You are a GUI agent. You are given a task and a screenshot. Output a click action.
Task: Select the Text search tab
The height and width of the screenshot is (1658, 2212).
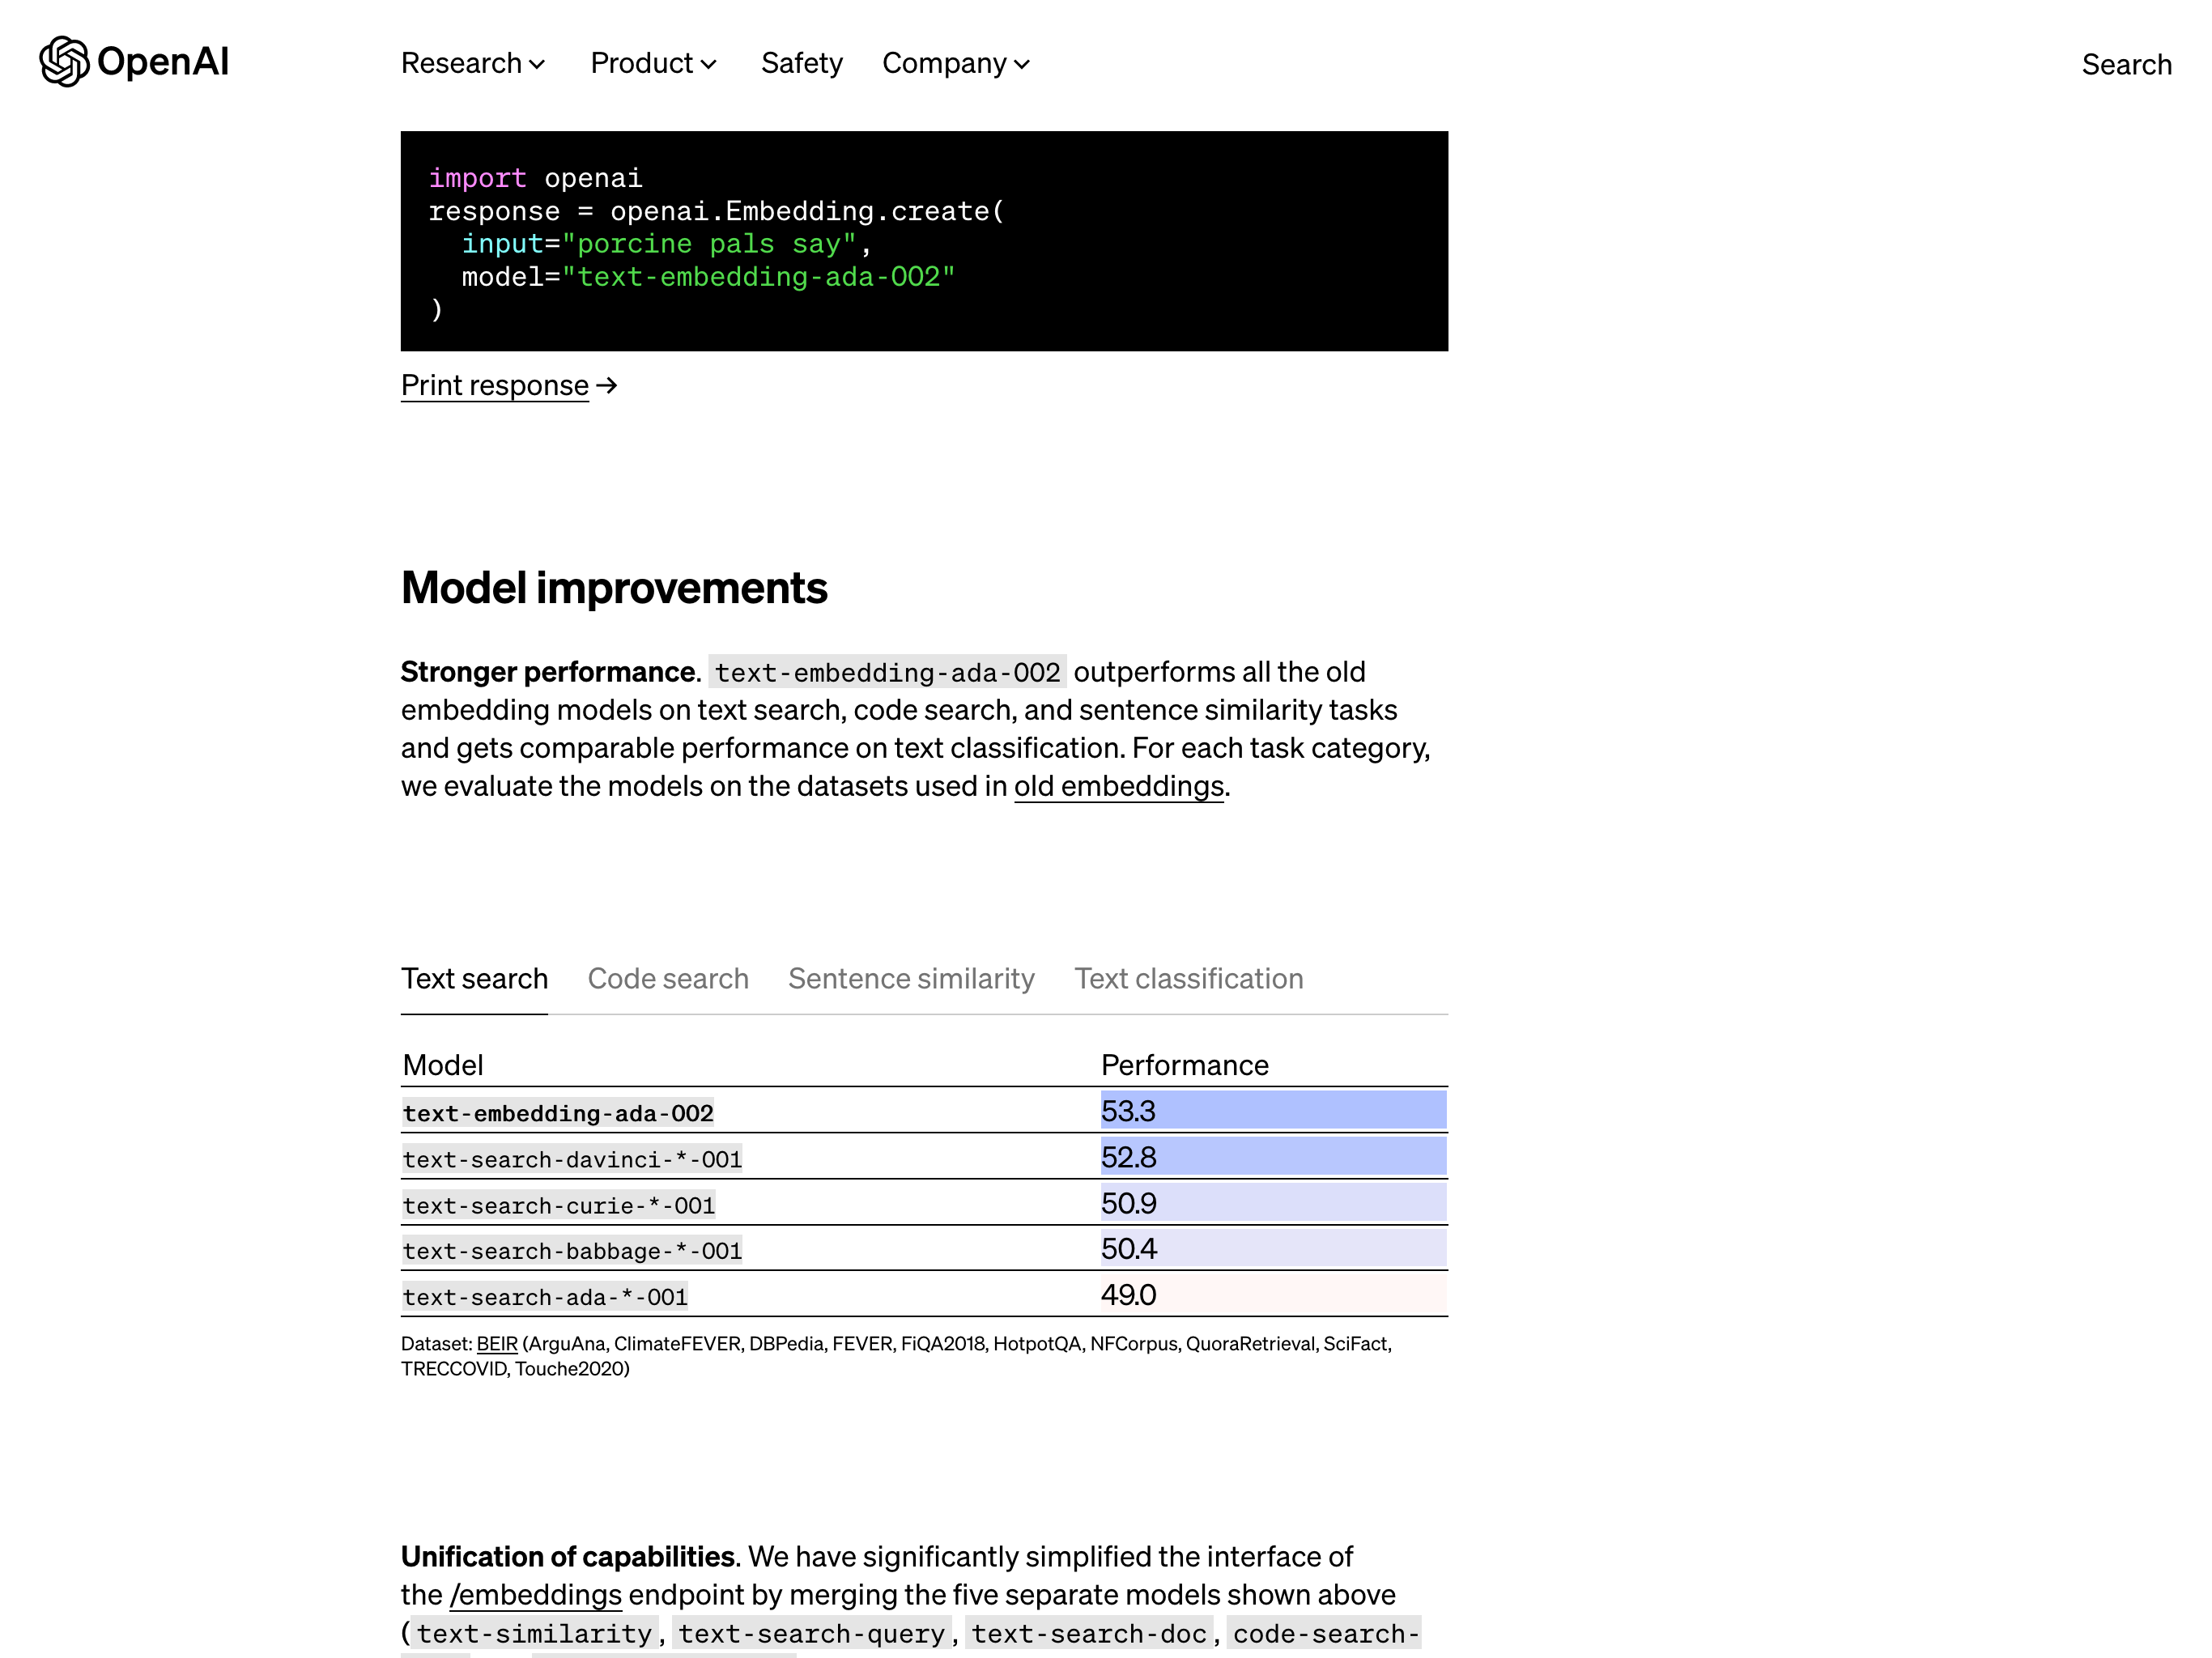click(474, 978)
